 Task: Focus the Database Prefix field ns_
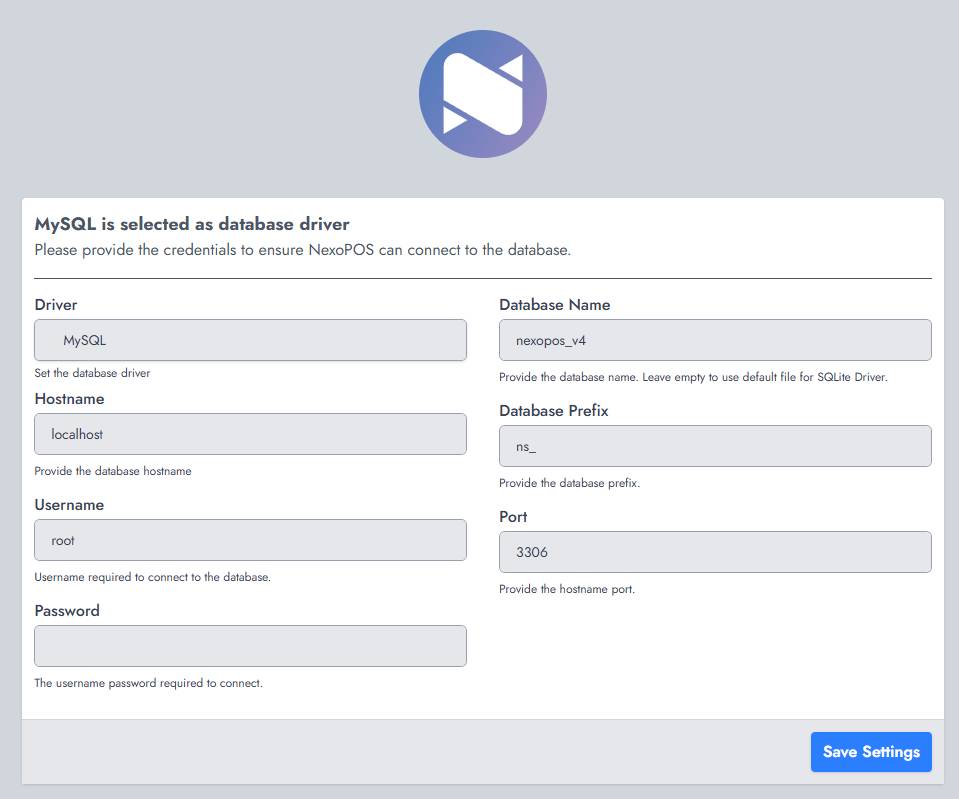(x=715, y=446)
